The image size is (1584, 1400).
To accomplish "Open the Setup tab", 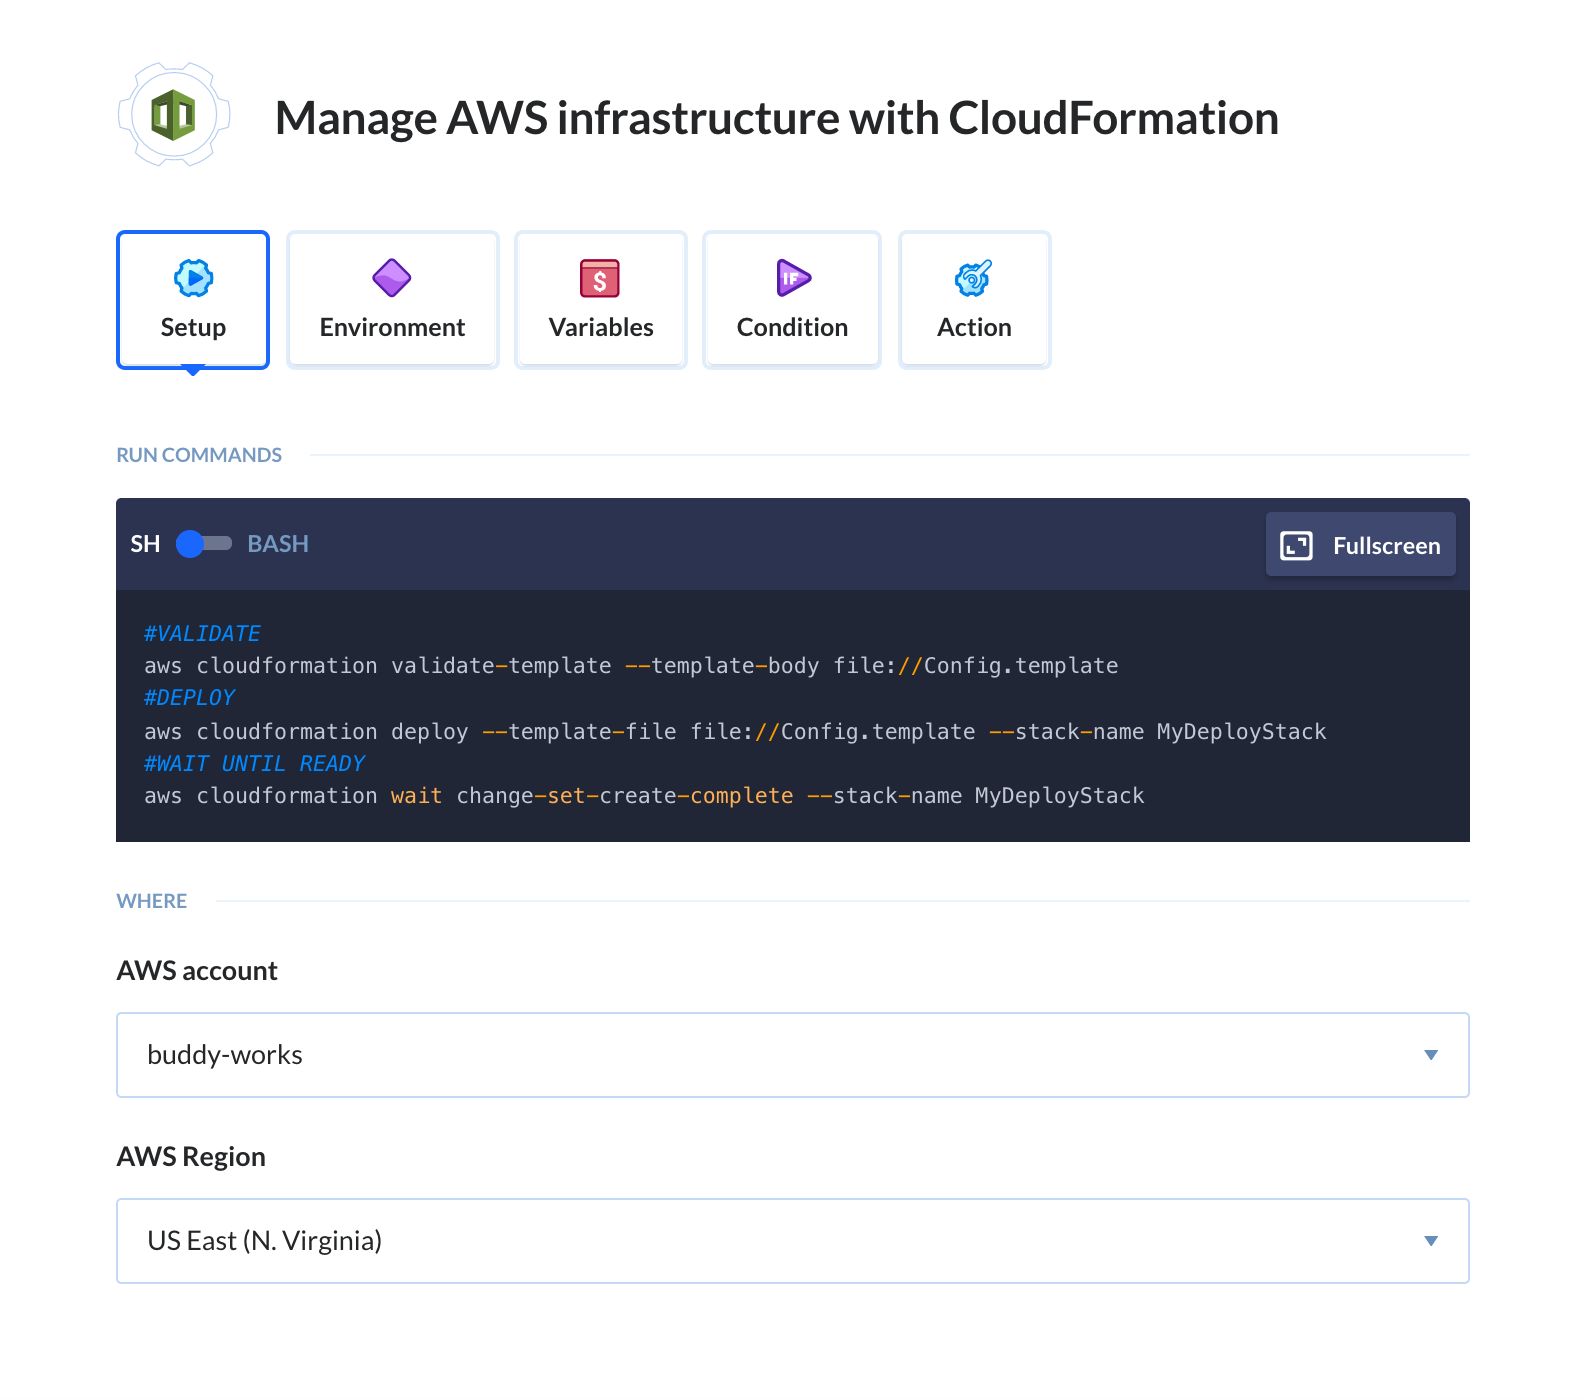I will pyautogui.click(x=193, y=300).
